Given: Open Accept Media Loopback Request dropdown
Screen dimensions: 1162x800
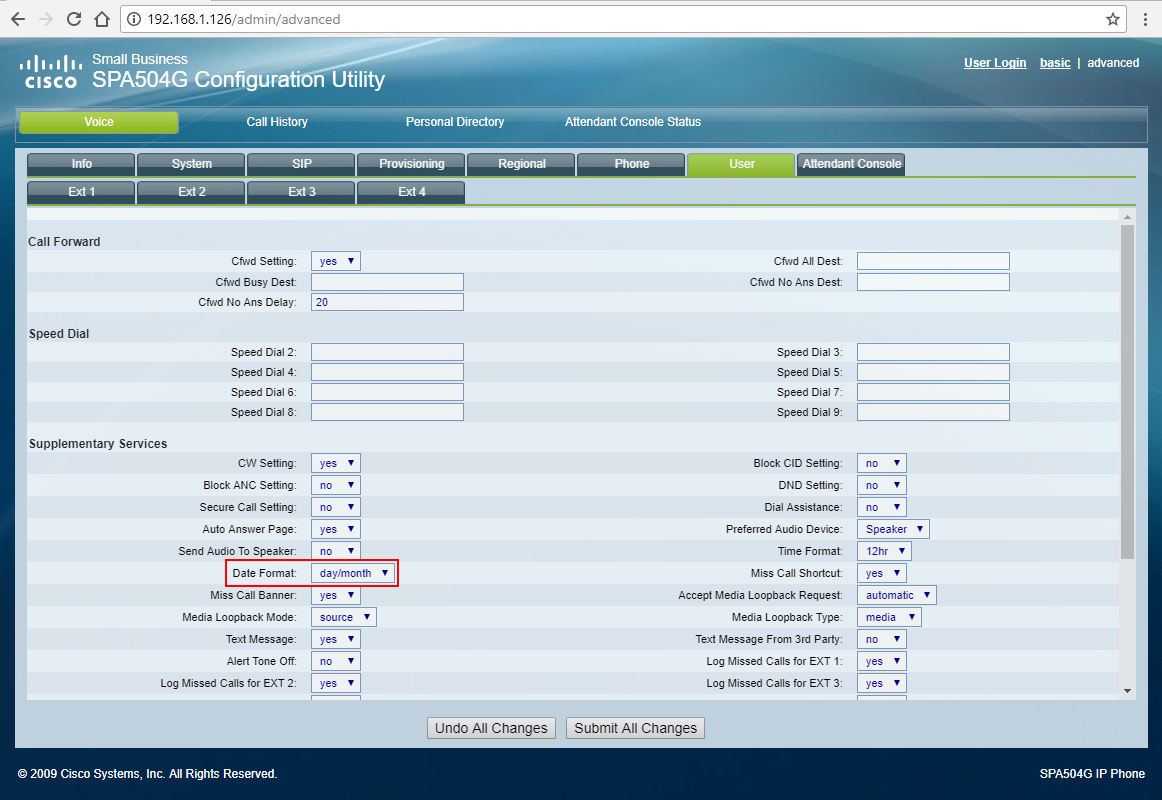Looking at the screenshot, I should pyautogui.click(x=897, y=595).
